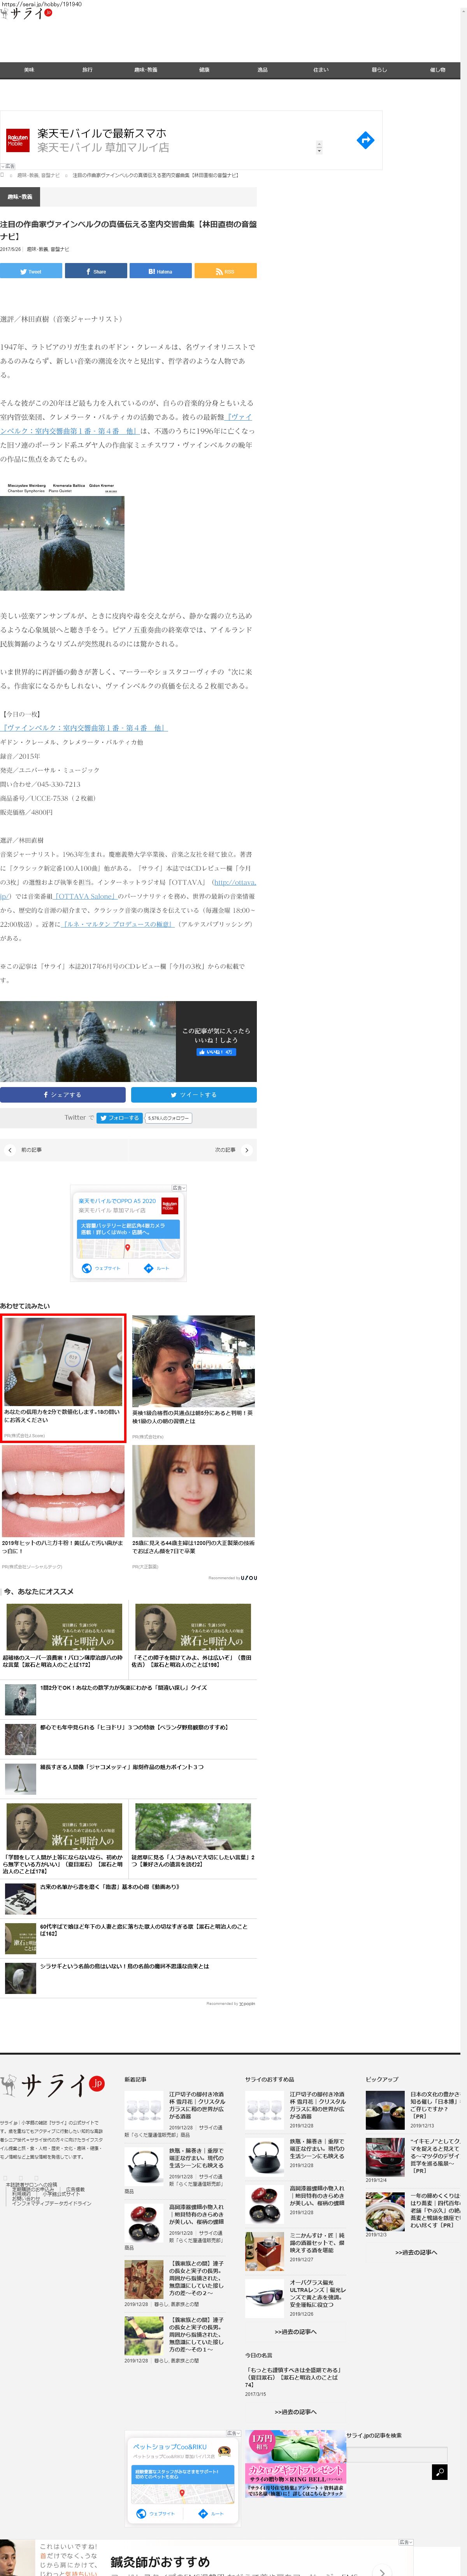
Task: Subscribe using the orange RSS button
Action: (x=225, y=271)
